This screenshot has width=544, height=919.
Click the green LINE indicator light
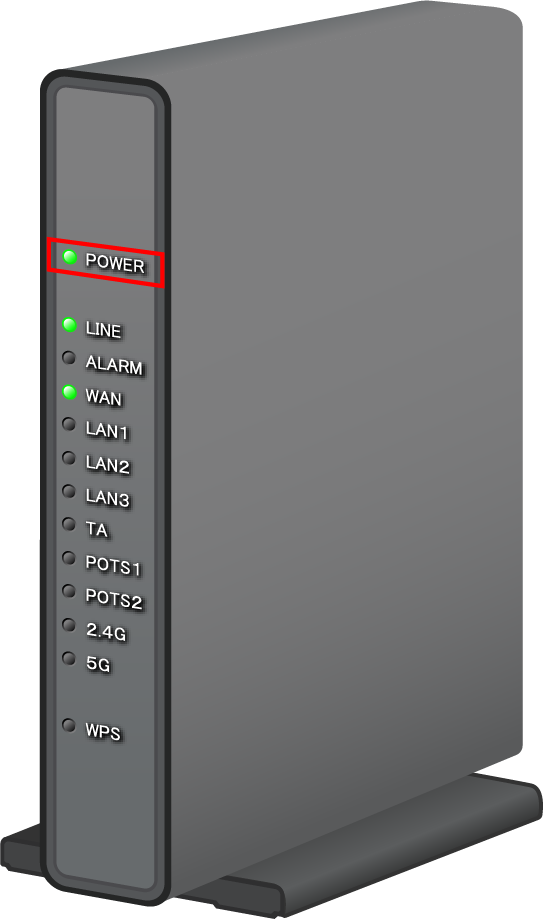tap(70, 324)
